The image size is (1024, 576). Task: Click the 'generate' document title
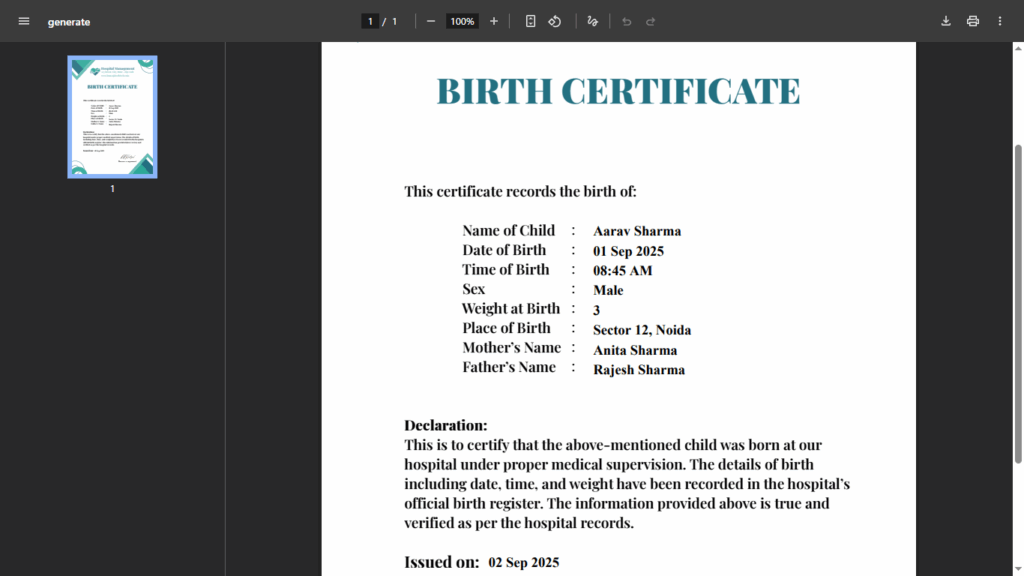click(69, 22)
